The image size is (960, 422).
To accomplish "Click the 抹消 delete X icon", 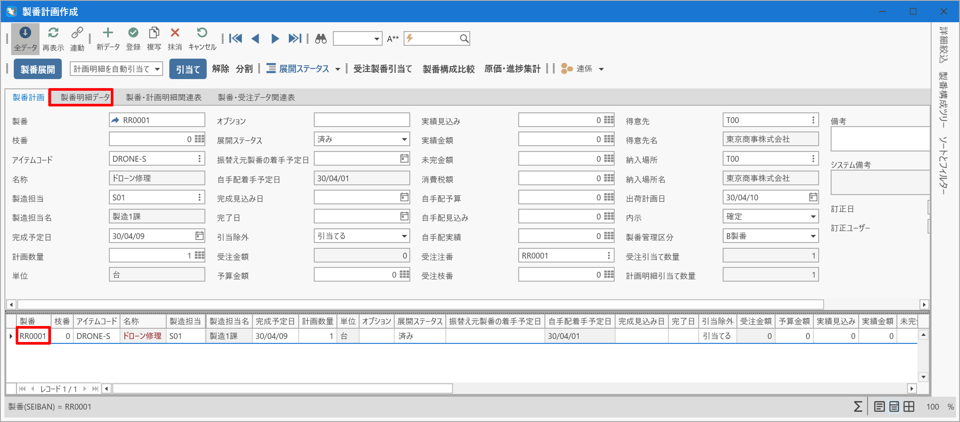I will [175, 35].
